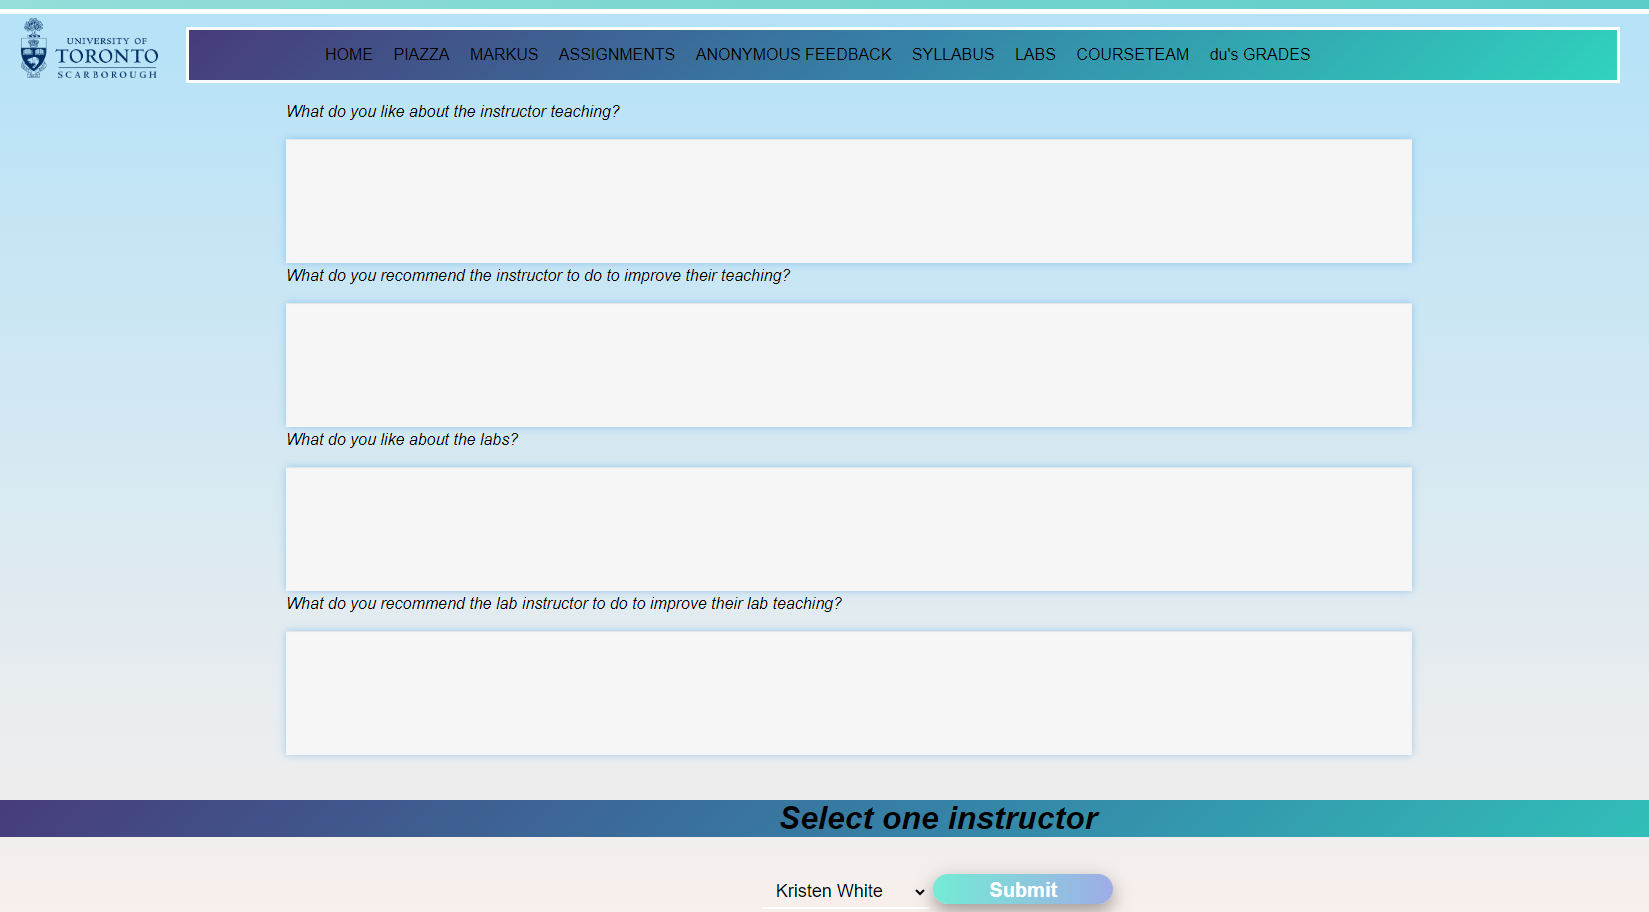The image size is (1649, 912).
Task: Focus the instructor teaching likes text box
Action: pyautogui.click(x=849, y=201)
